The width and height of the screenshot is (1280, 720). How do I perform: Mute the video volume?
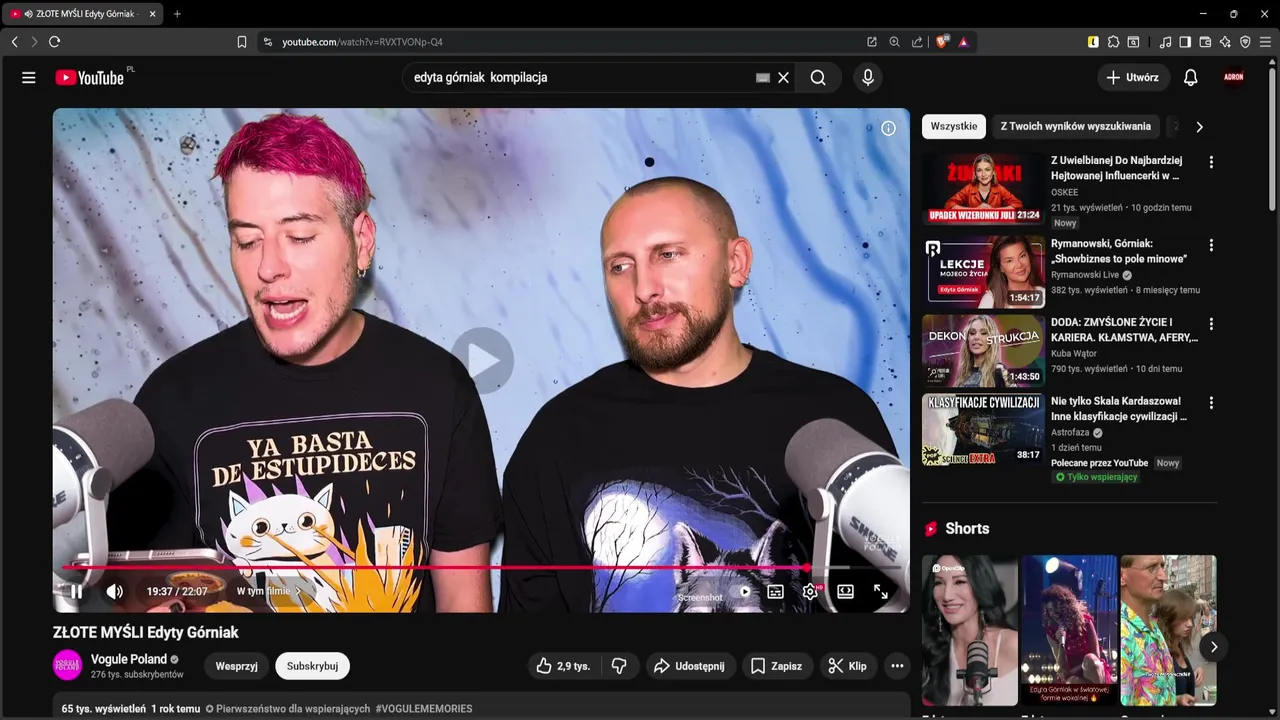pyautogui.click(x=114, y=591)
